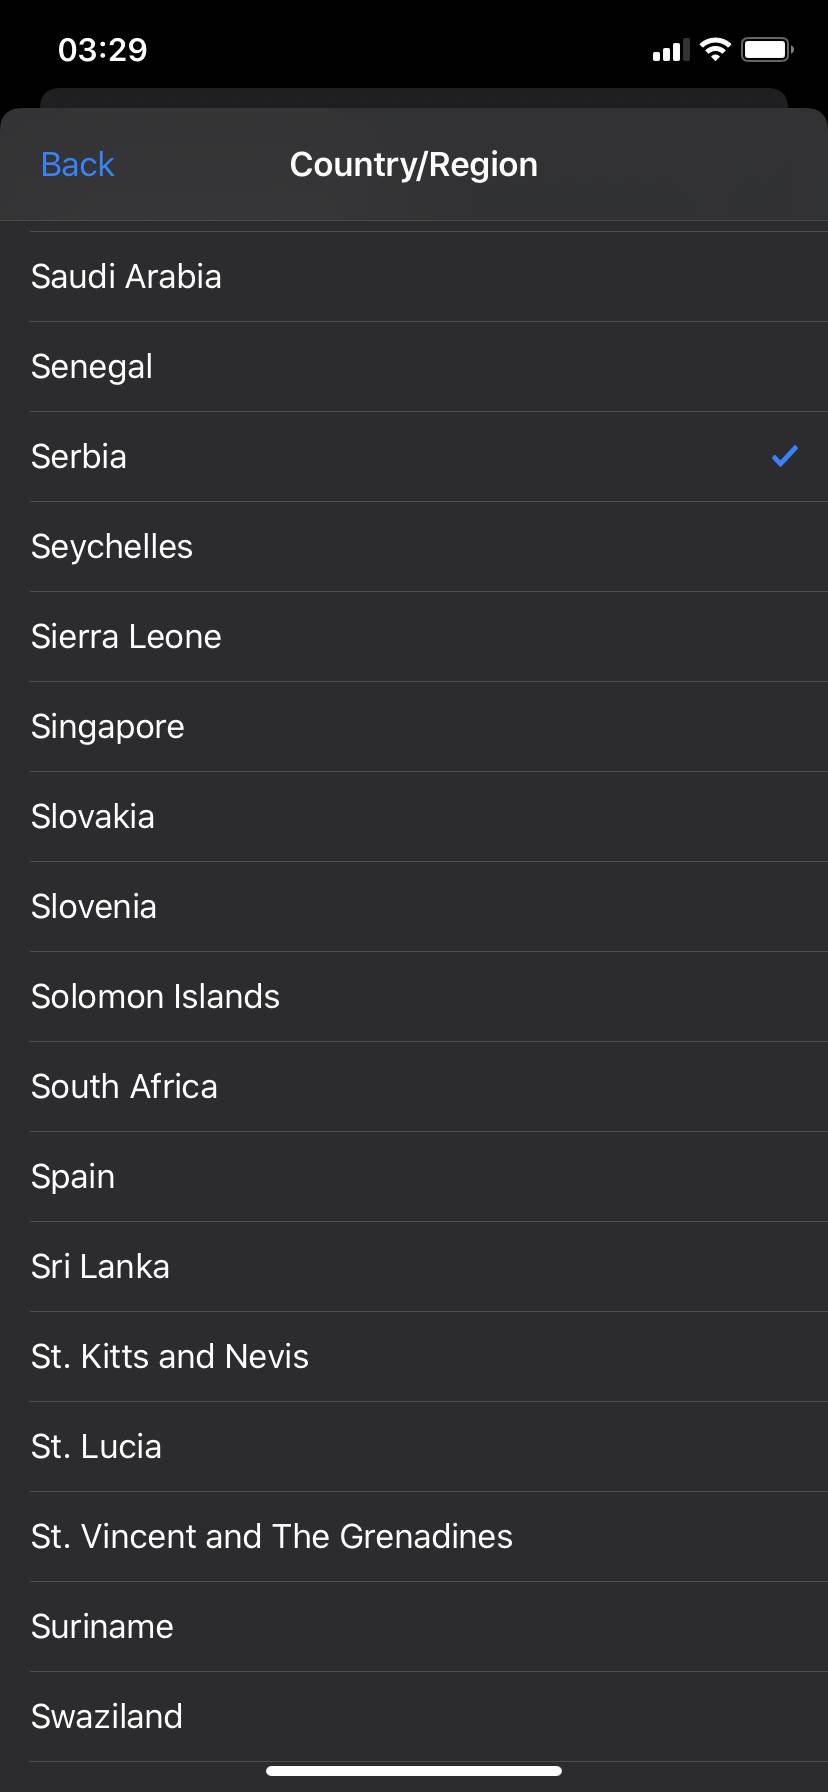Select Saudi Arabia from the list
Screen dimensions: 828x1792
126,277
